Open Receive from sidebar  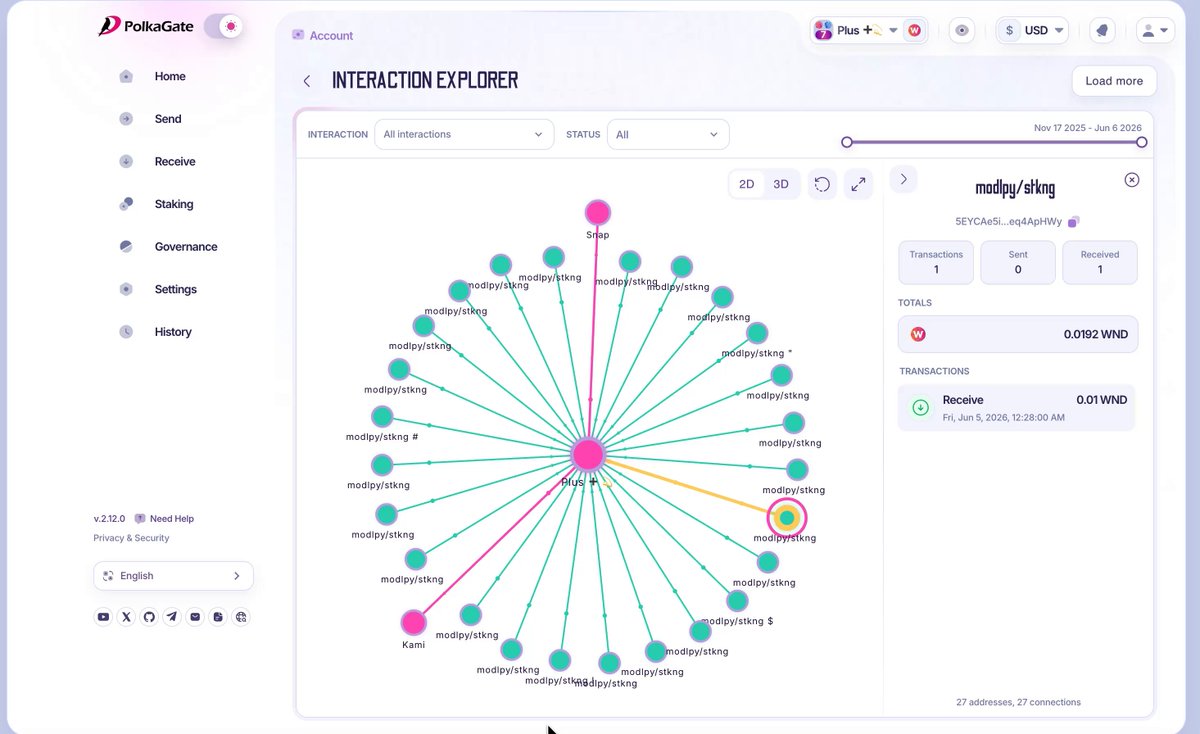174,161
